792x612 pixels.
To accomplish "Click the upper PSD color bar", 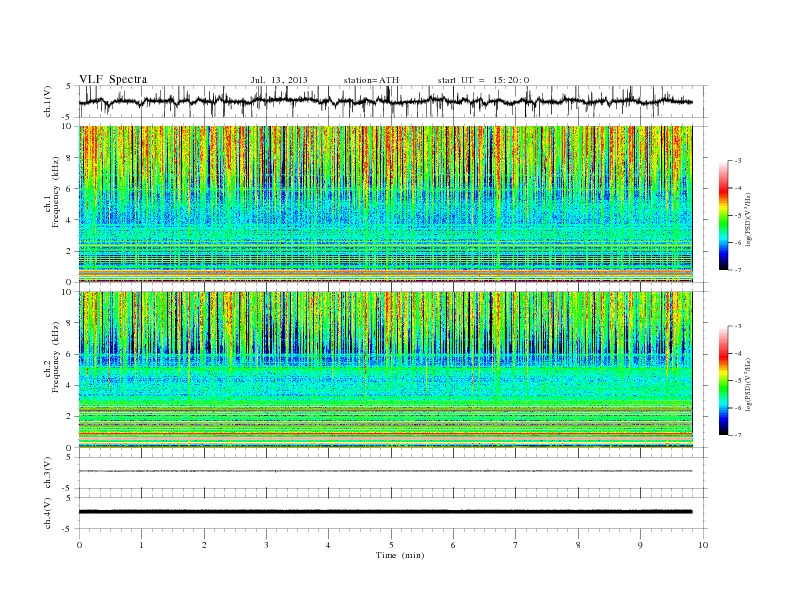I will pyautogui.click(x=724, y=215).
